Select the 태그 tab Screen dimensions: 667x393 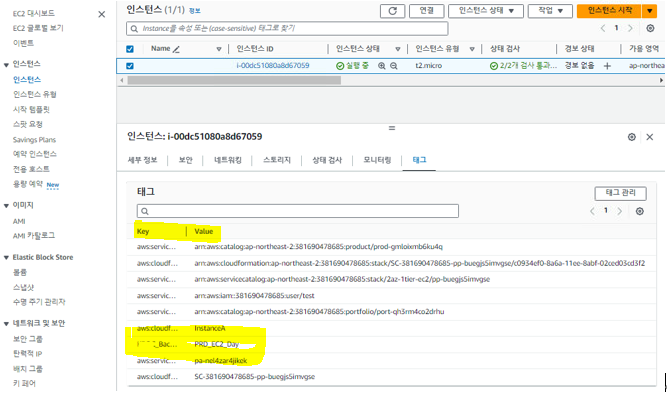[x=419, y=160]
